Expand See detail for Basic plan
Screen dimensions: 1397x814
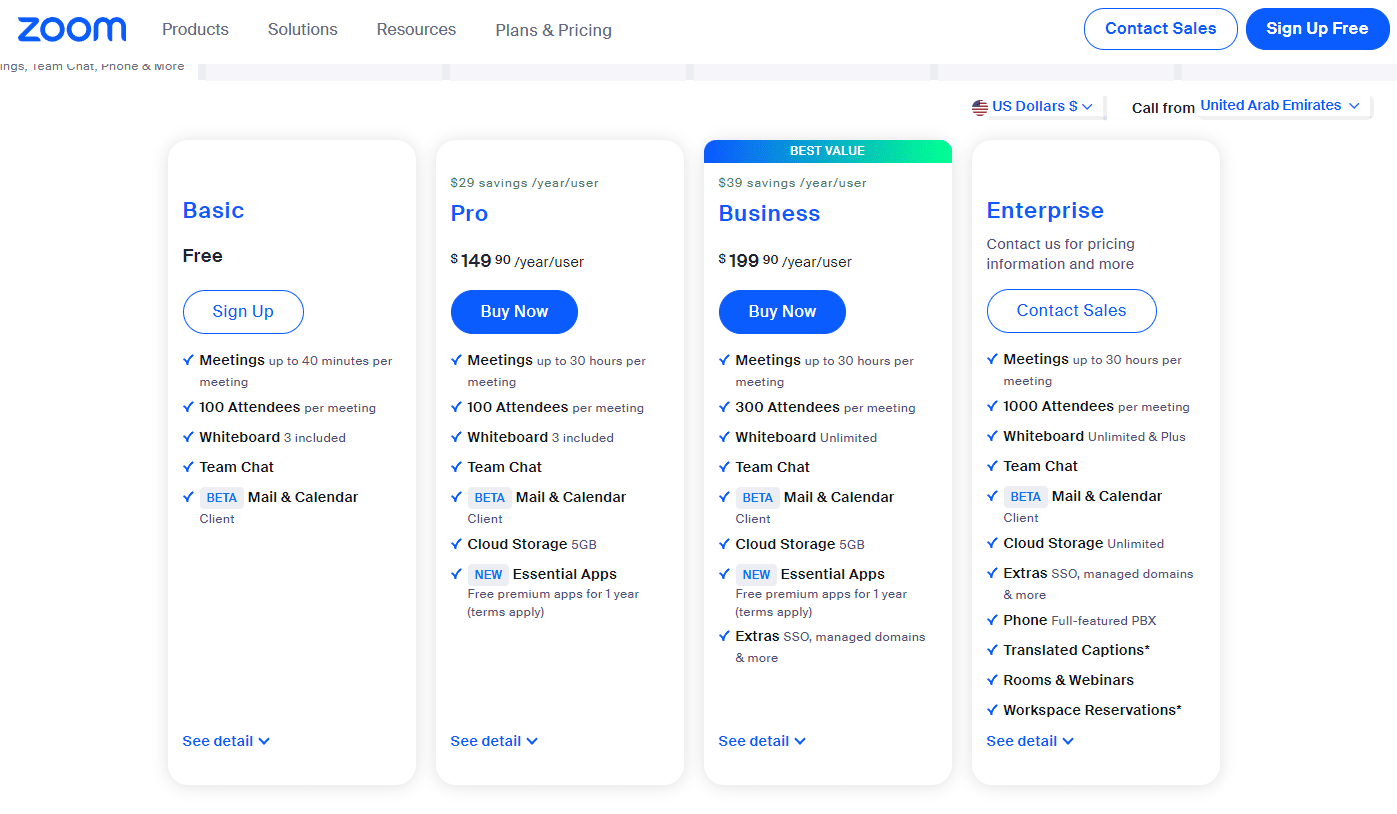pyautogui.click(x=226, y=741)
